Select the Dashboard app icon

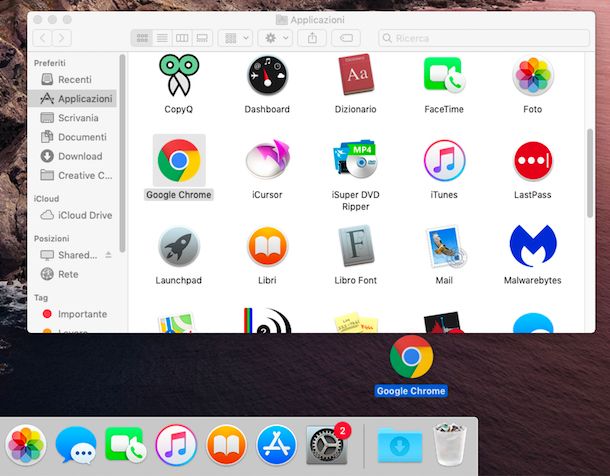[267, 75]
